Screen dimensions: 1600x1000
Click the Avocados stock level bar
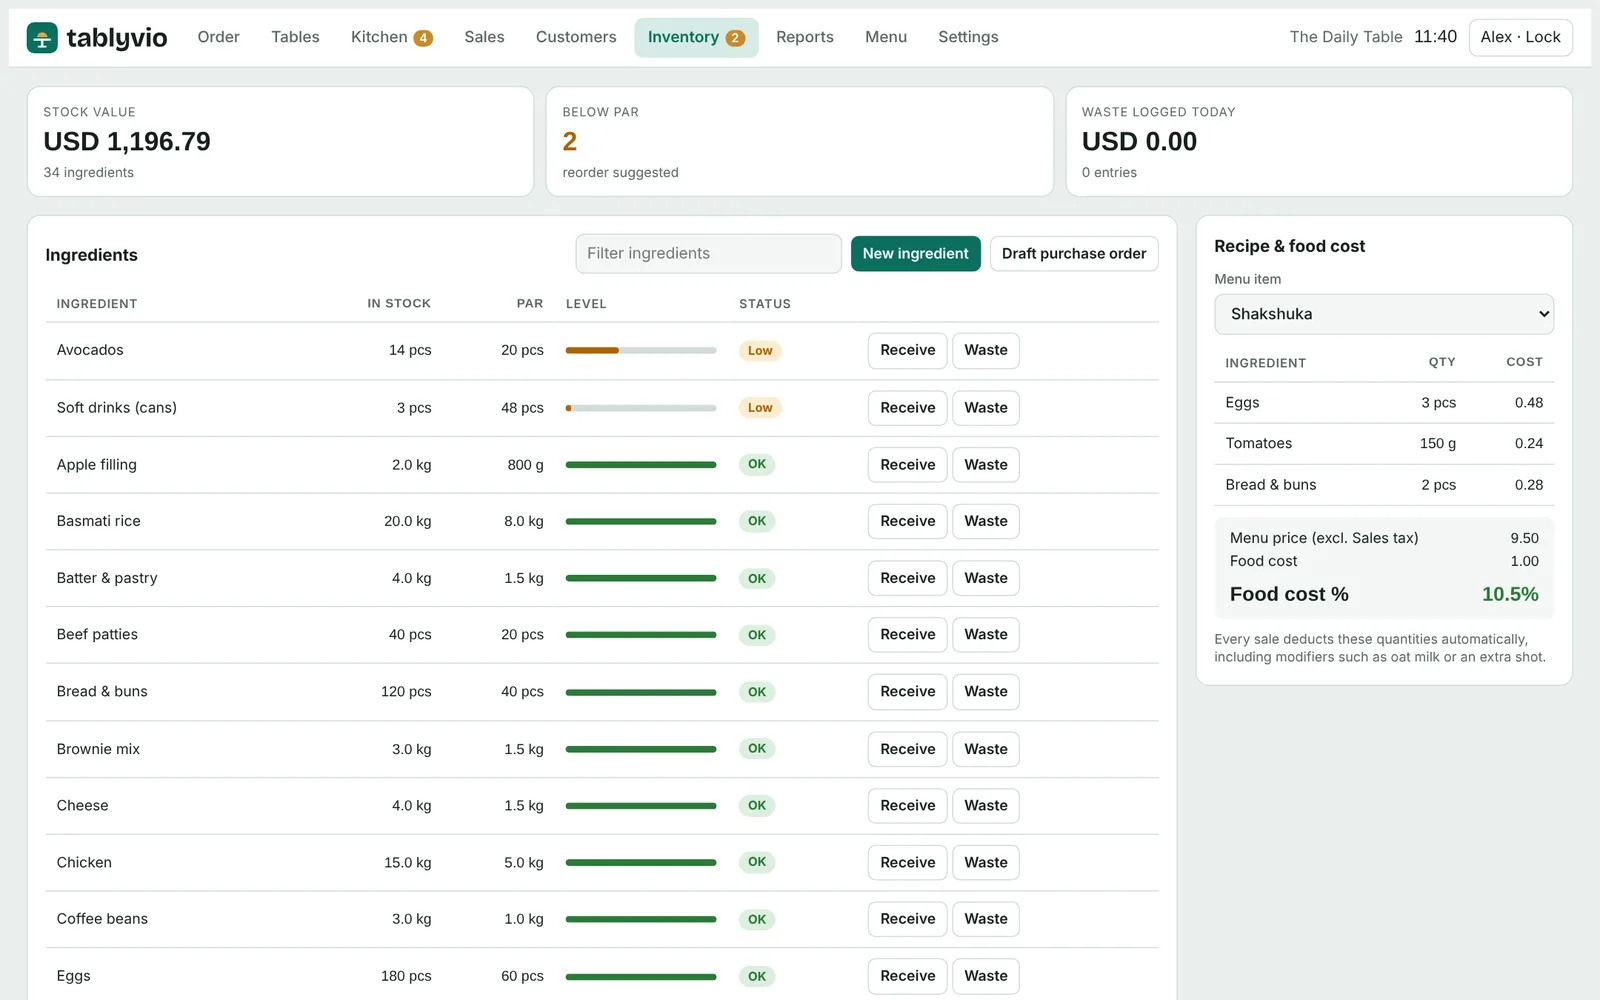(x=641, y=350)
